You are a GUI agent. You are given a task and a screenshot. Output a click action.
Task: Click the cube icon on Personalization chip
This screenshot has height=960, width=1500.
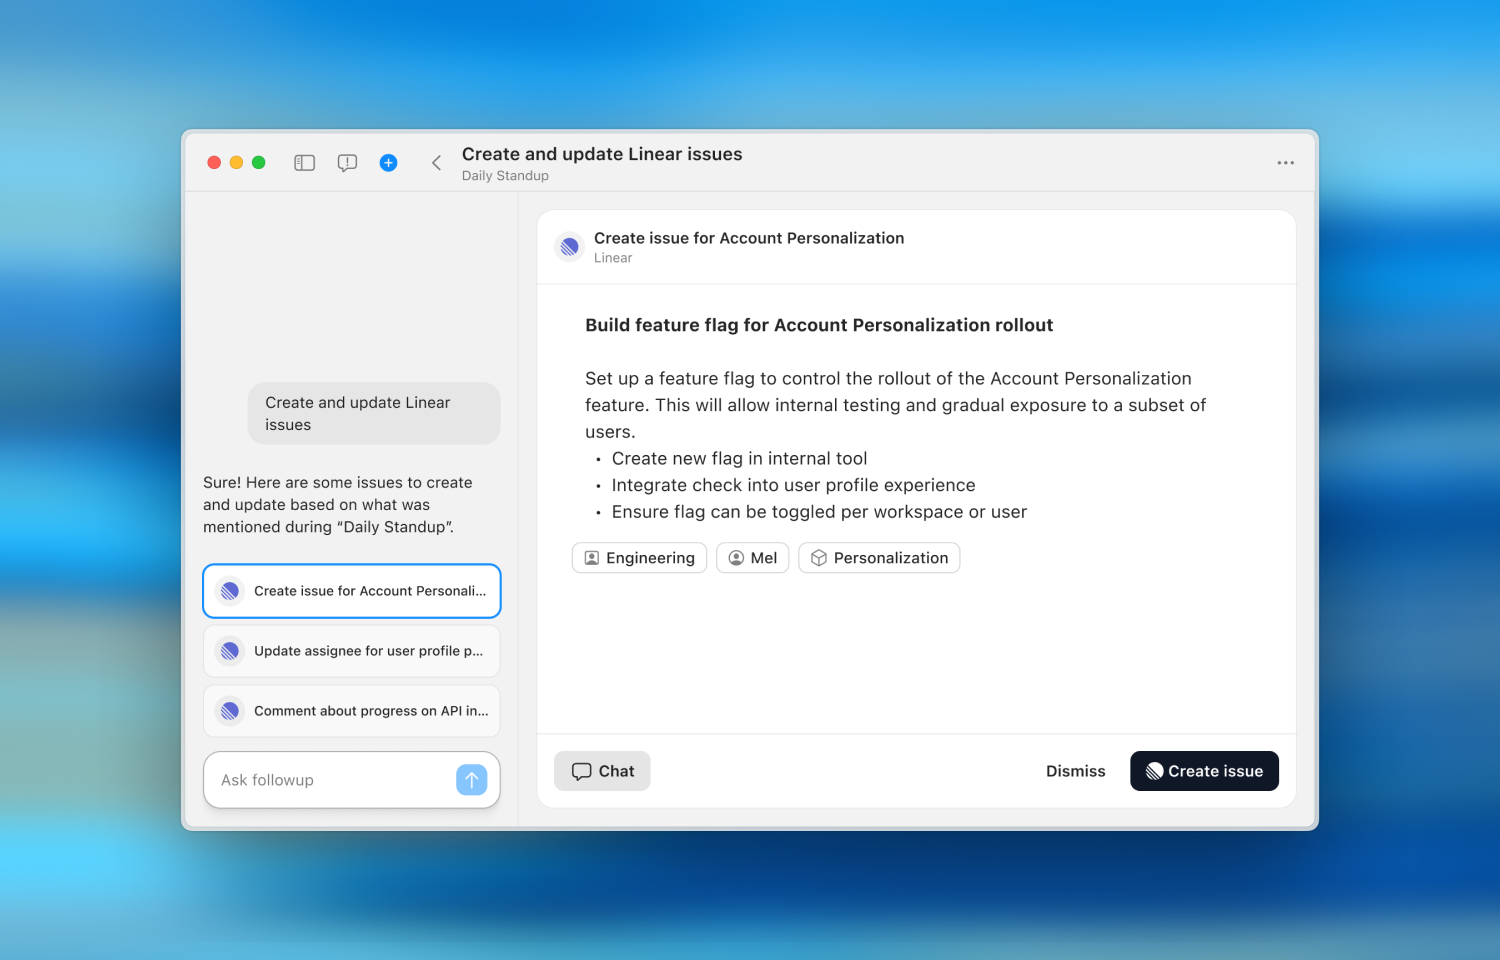820,557
